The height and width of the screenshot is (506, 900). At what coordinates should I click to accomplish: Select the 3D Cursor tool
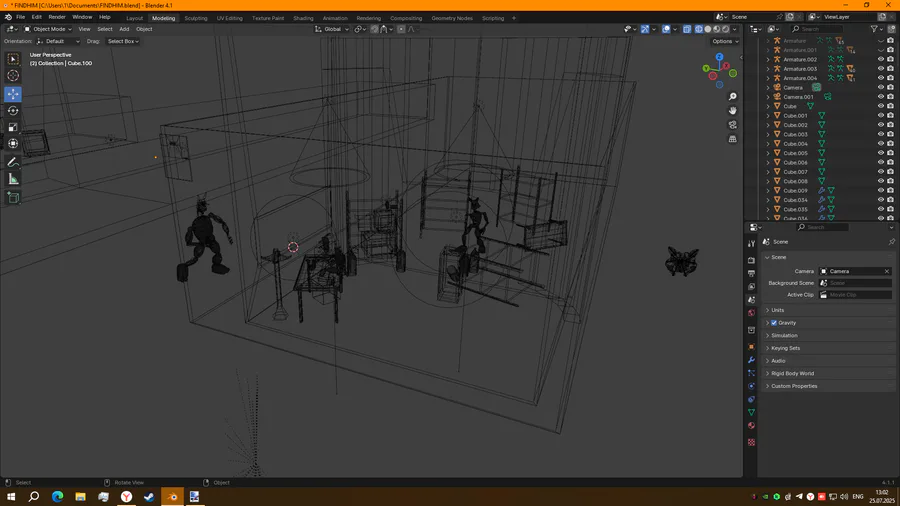pos(13,76)
